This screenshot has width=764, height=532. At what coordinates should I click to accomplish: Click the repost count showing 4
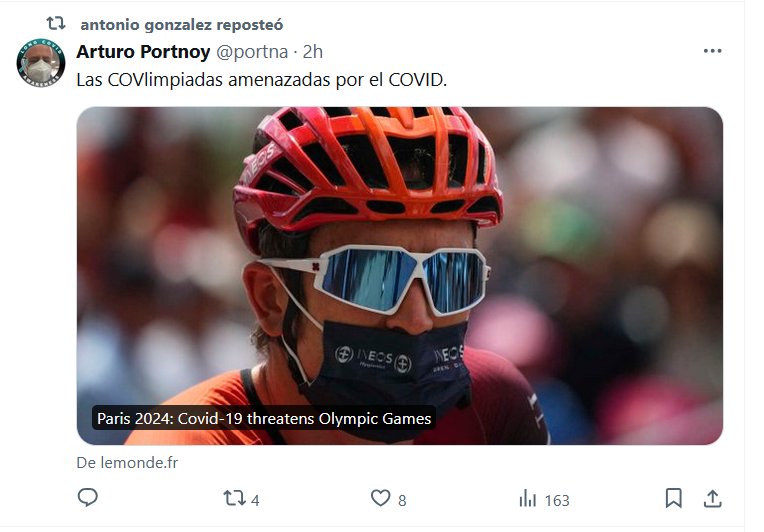256,500
